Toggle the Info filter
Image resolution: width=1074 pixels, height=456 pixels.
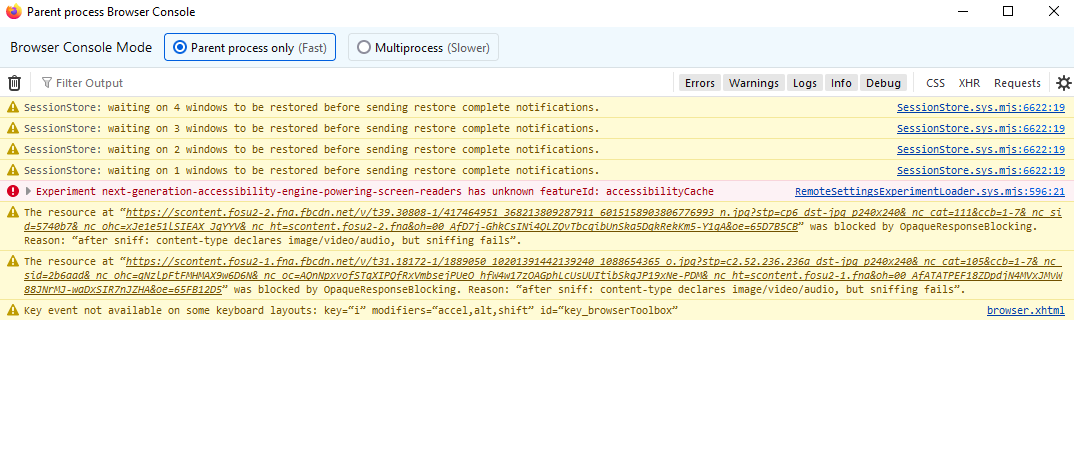coord(841,83)
